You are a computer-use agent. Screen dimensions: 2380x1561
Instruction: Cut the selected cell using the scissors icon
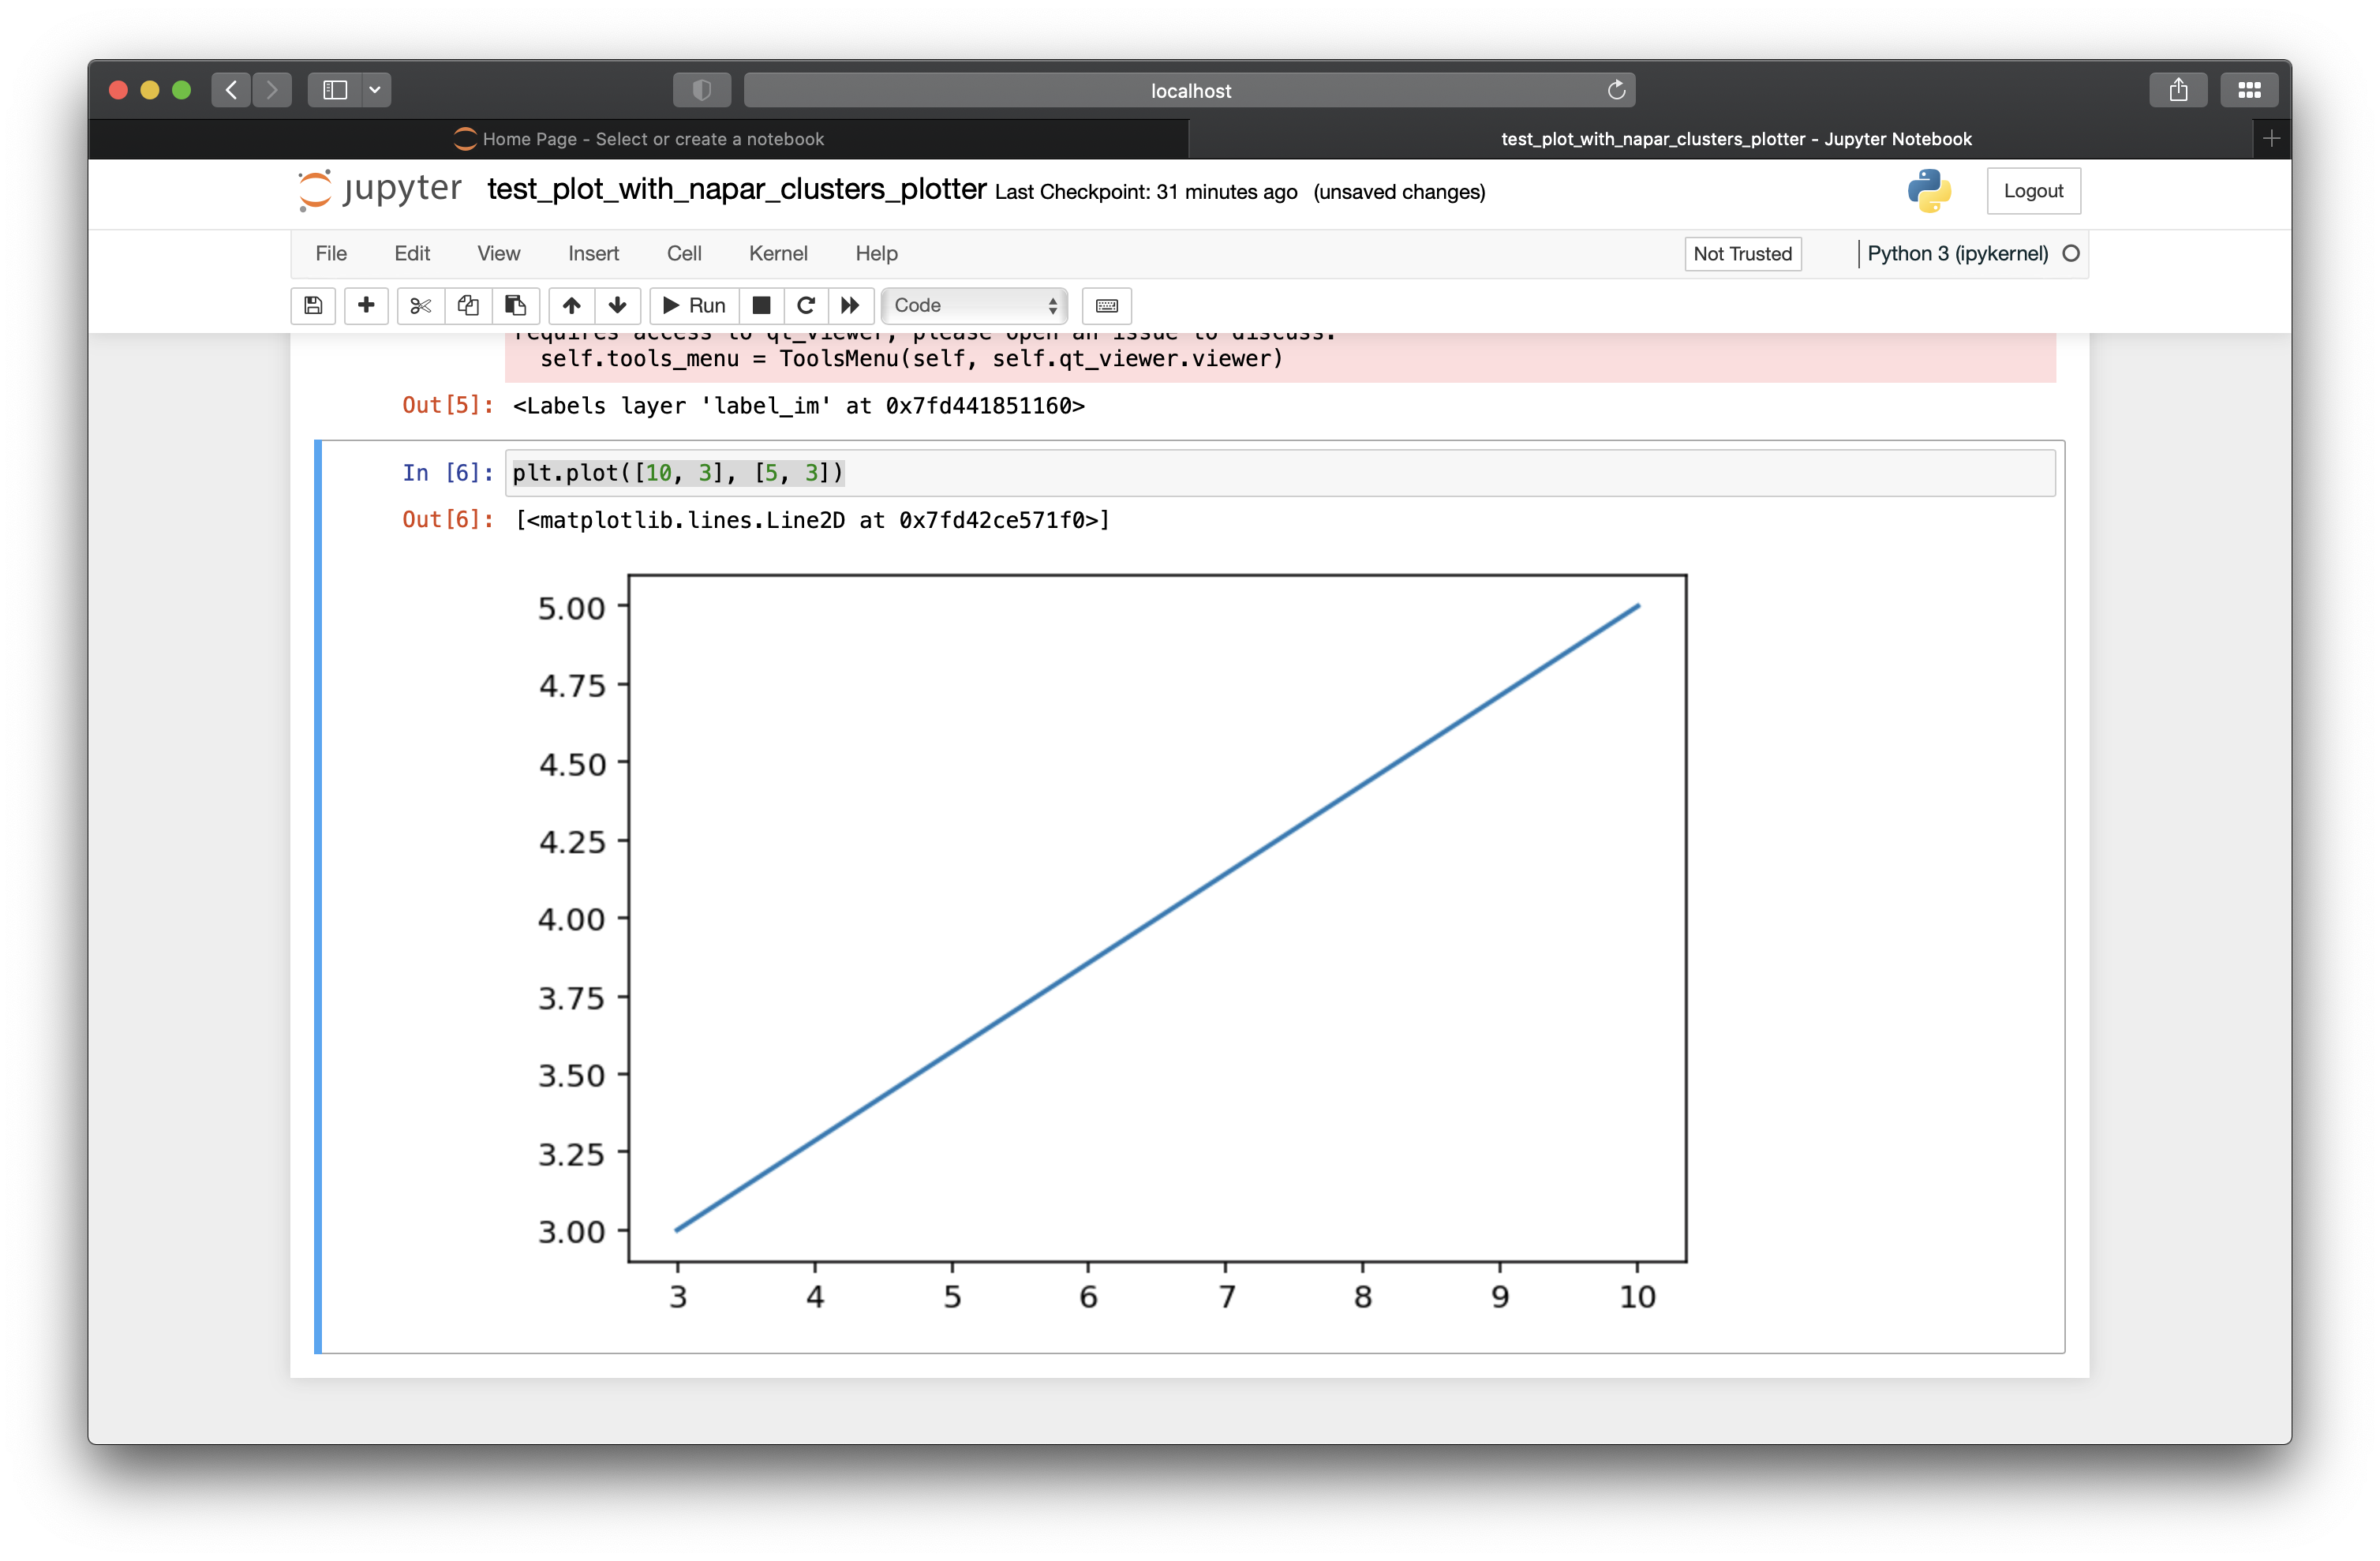coord(420,306)
